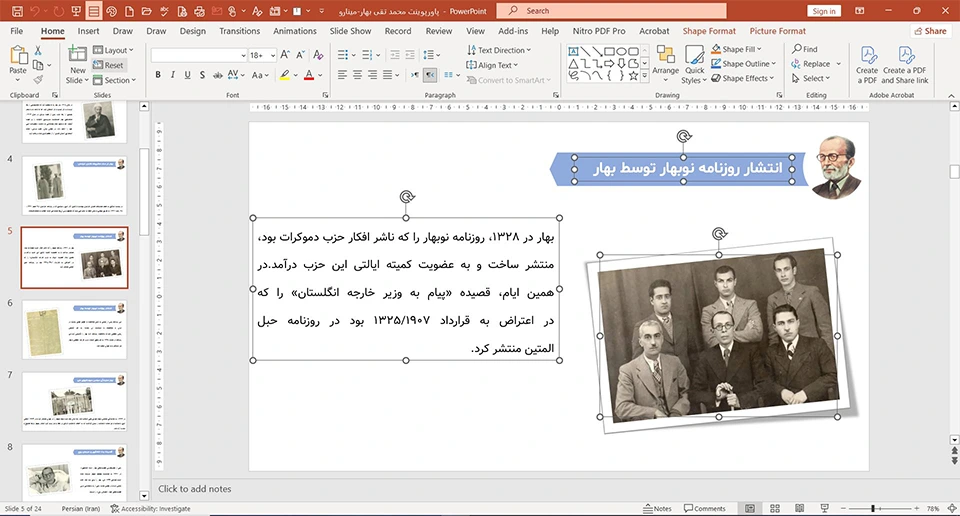
Task: Toggle right-to-left text direction
Action: 430,75
